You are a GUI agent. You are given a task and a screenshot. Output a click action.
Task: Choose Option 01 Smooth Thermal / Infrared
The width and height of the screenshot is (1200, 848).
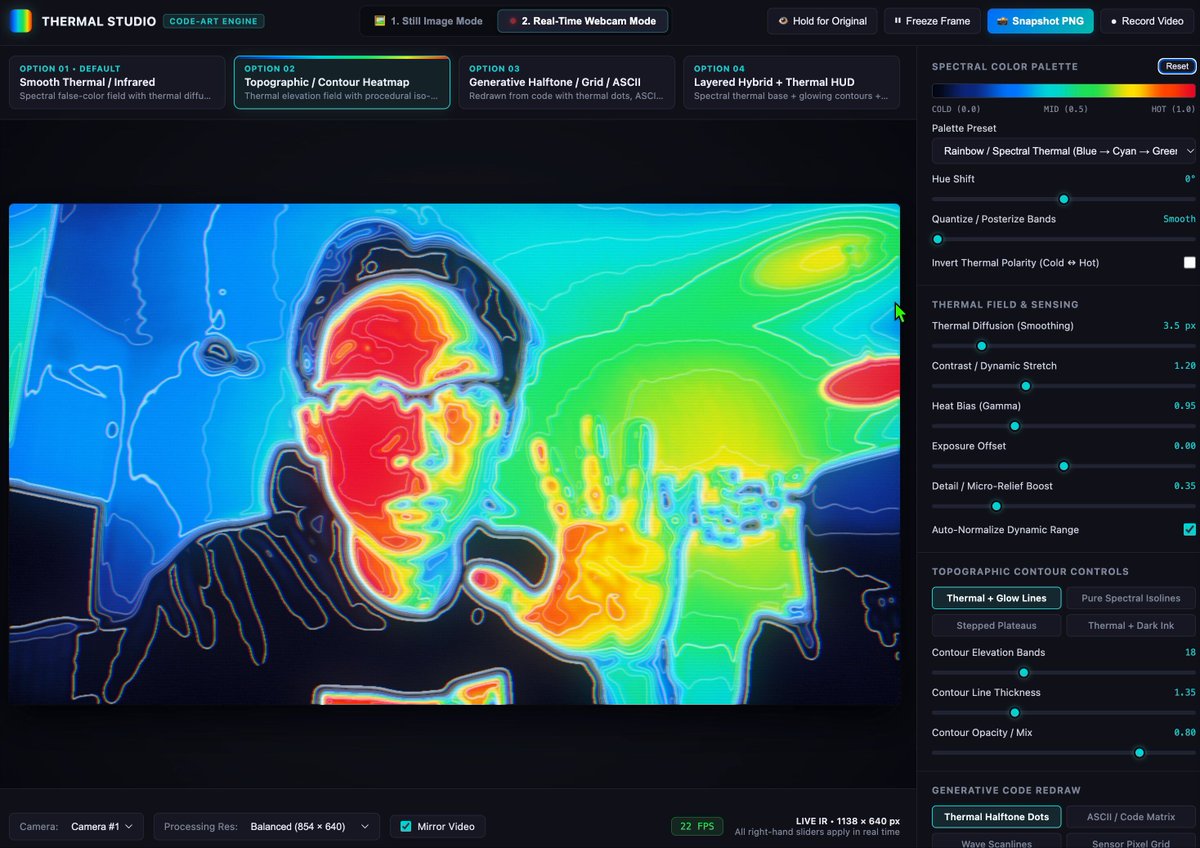coord(117,82)
